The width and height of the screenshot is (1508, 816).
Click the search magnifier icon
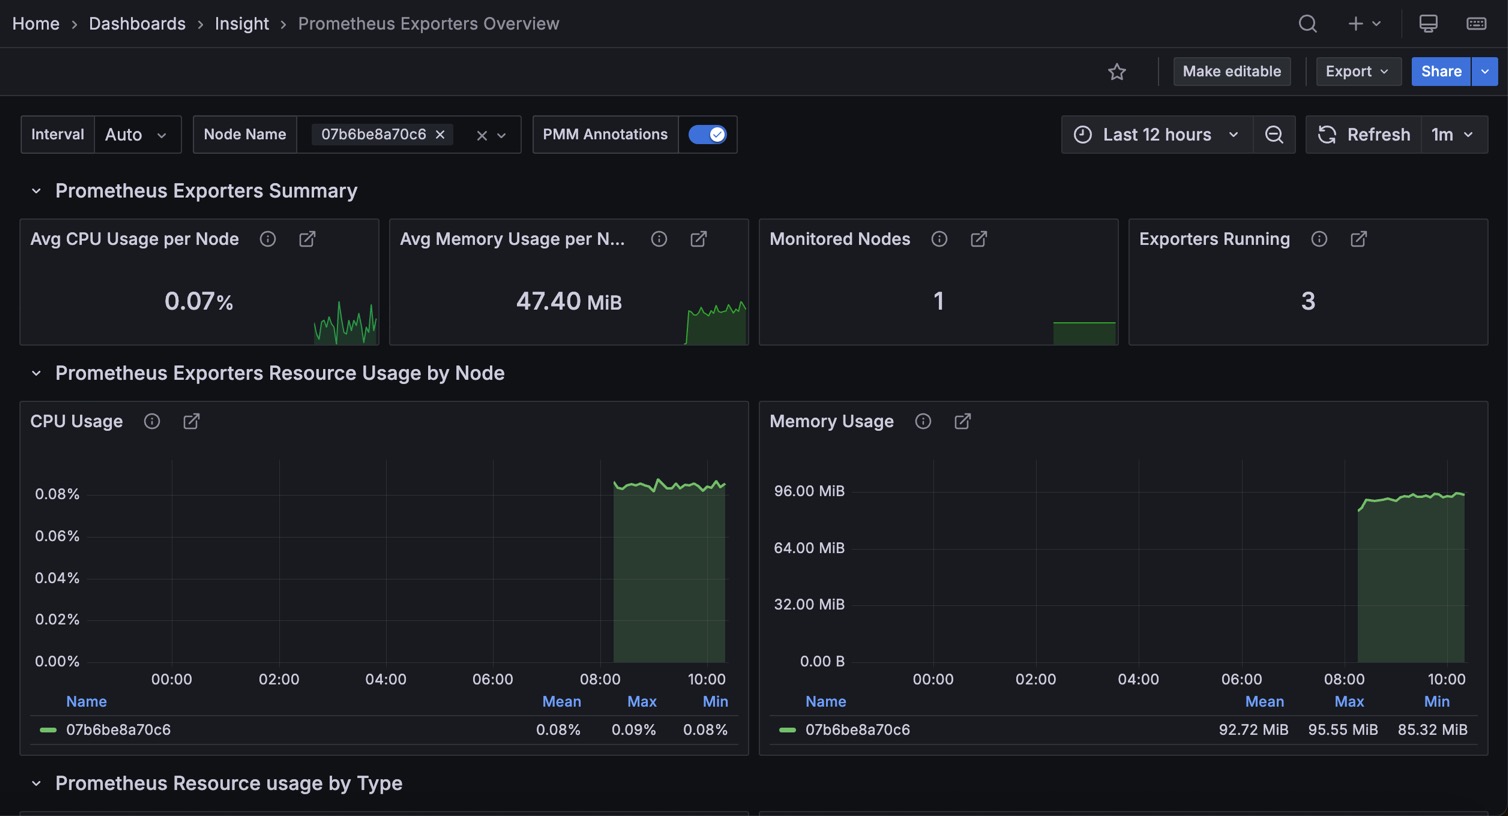(x=1307, y=23)
